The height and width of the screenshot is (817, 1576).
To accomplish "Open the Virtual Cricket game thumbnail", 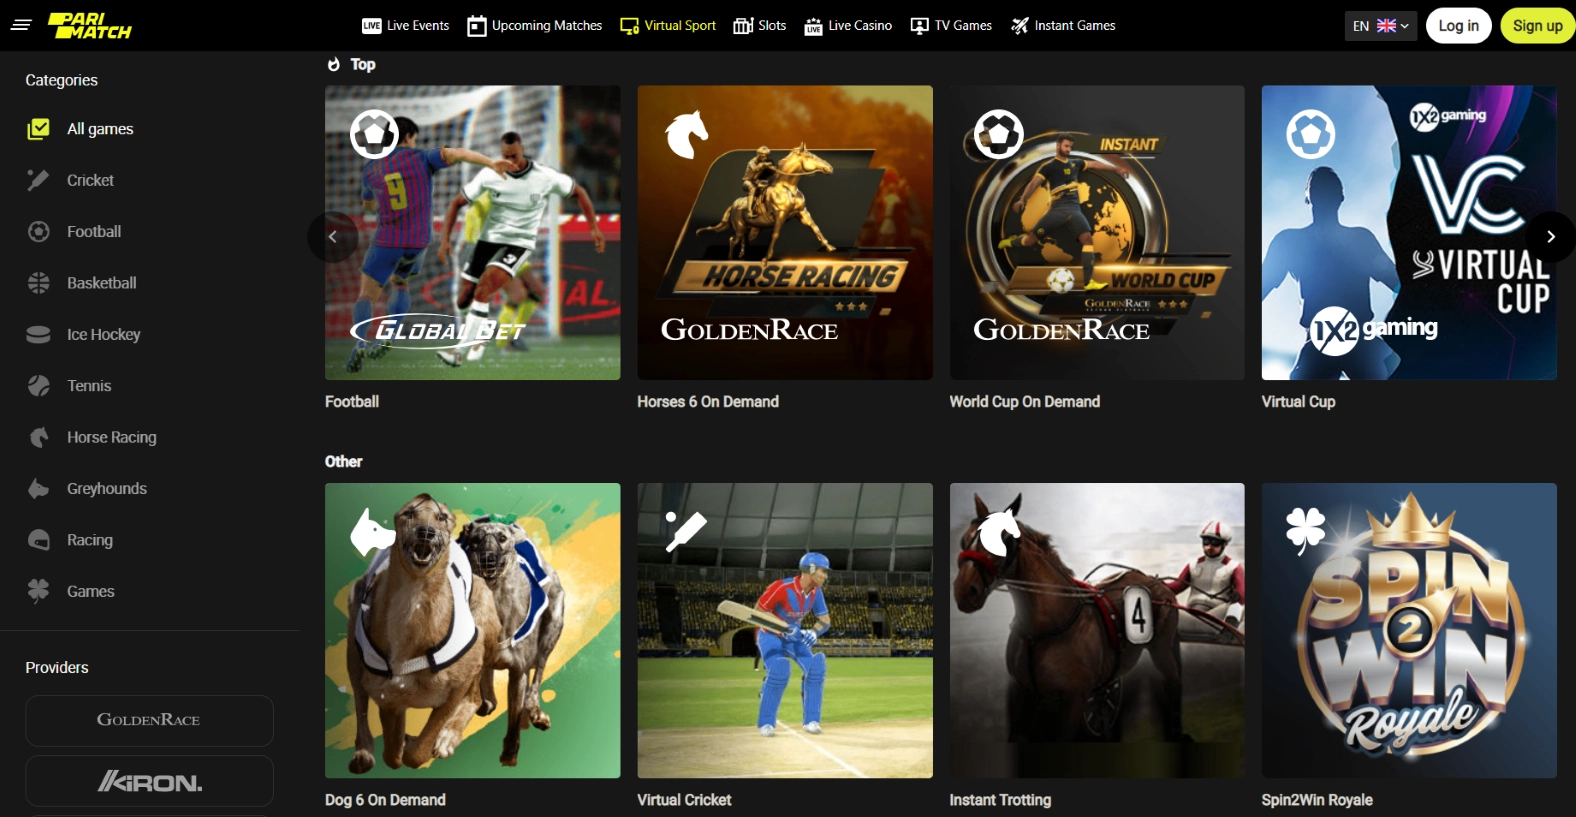I will point(785,631).
